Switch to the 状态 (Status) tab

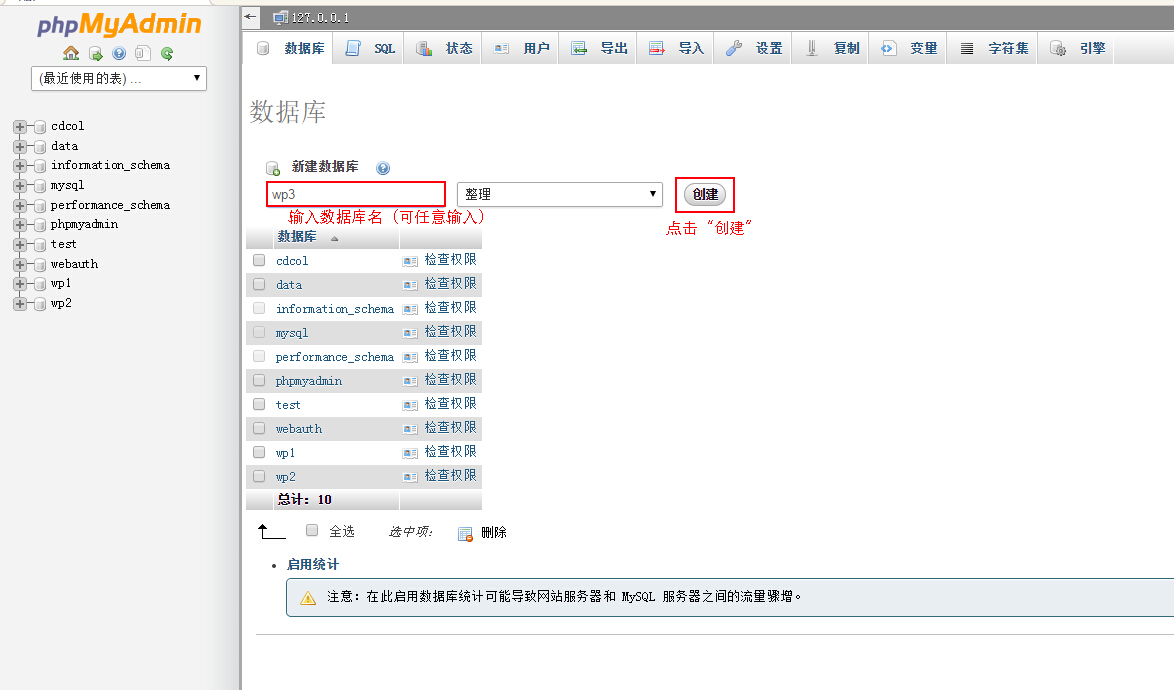[442, 47]
